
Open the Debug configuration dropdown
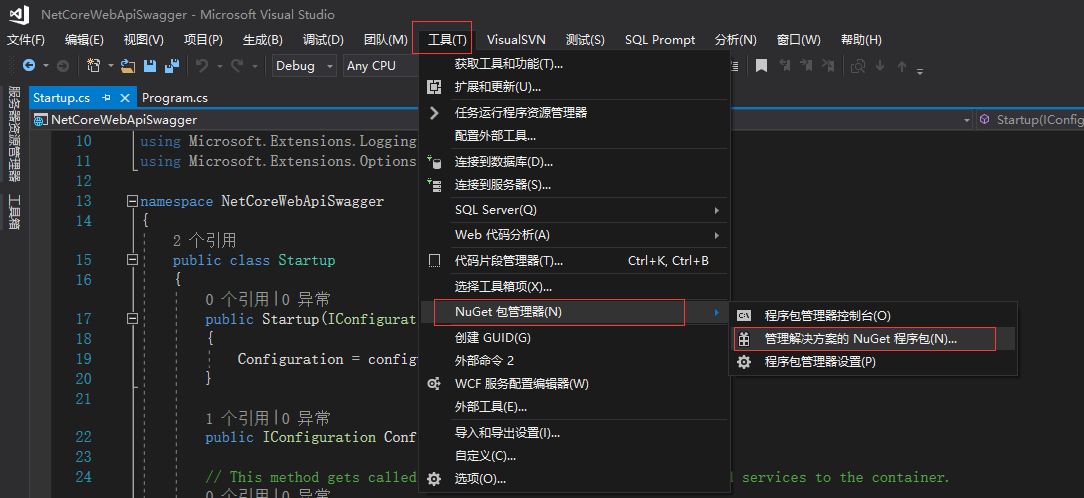(304, 66)
